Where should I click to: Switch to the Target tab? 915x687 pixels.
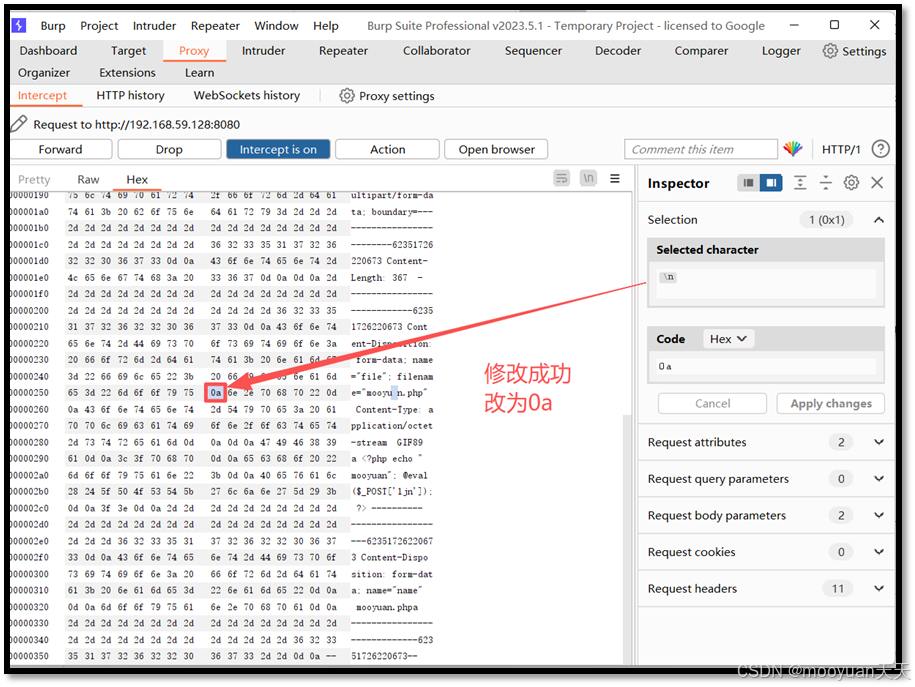click(128, 51)
